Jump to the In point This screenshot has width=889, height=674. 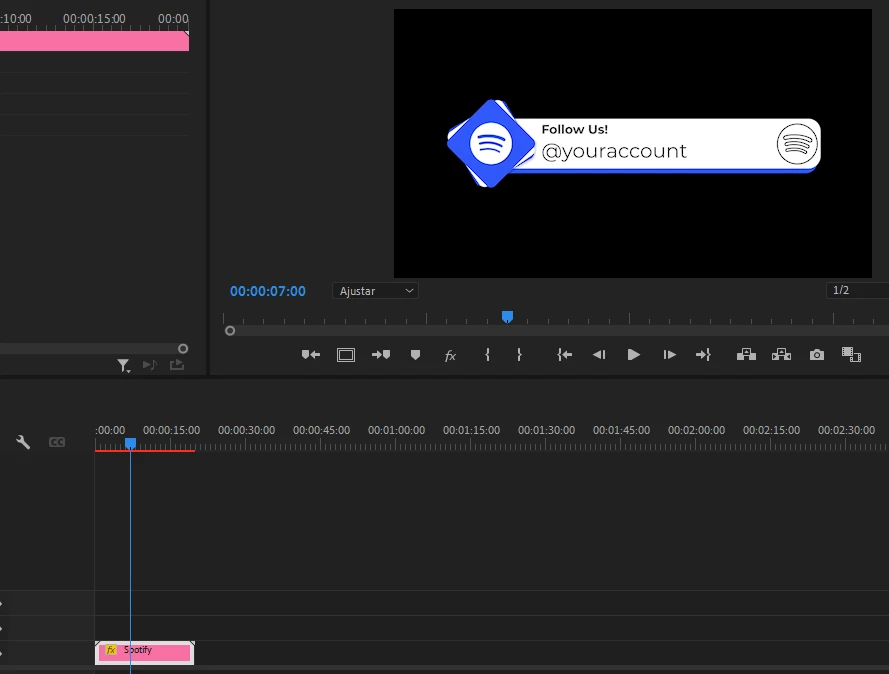point(564,355)
